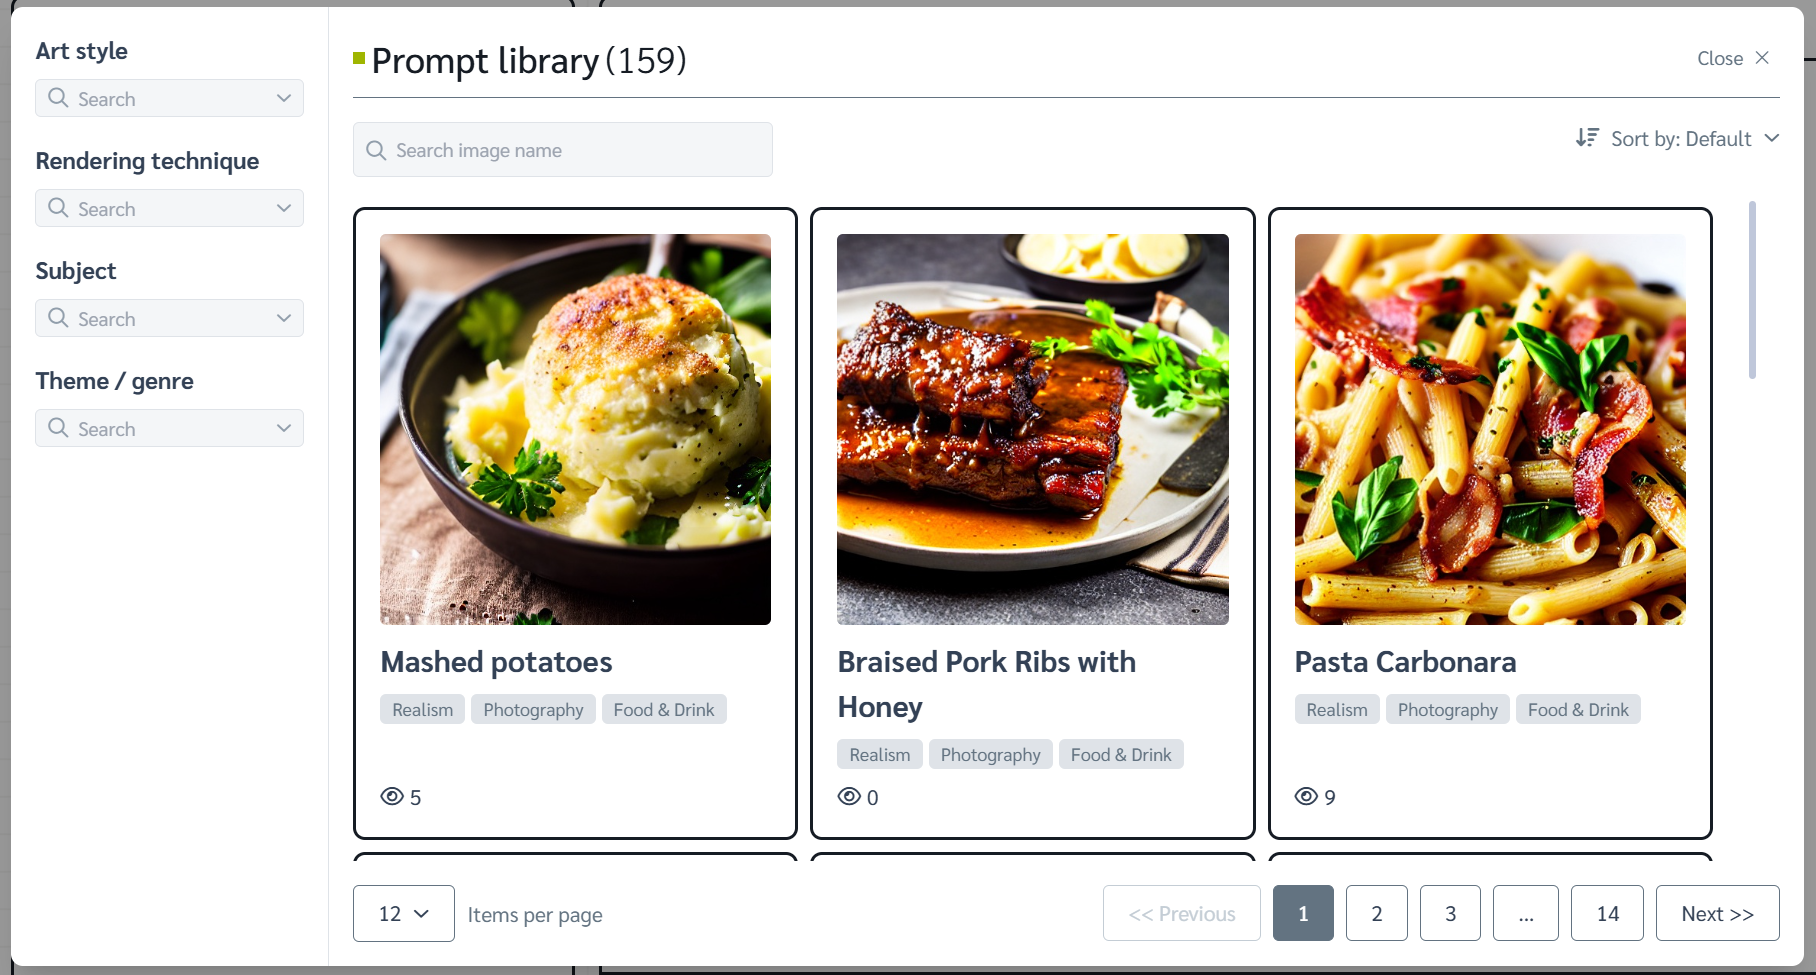The width and height of the screenshot is (1816, 975).
Task: Click the eye views icon on Pasta Carbonara
Action: click(x=1306, y=796)
